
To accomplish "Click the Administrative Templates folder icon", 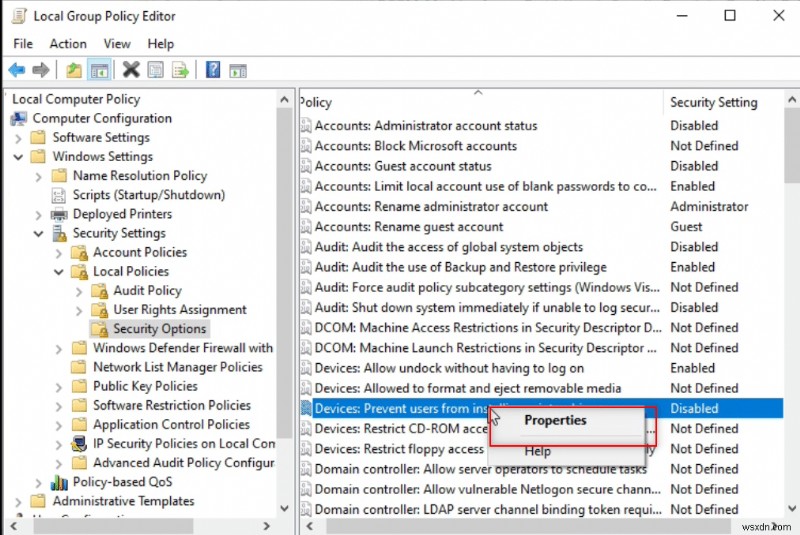I will click(38, 501).
